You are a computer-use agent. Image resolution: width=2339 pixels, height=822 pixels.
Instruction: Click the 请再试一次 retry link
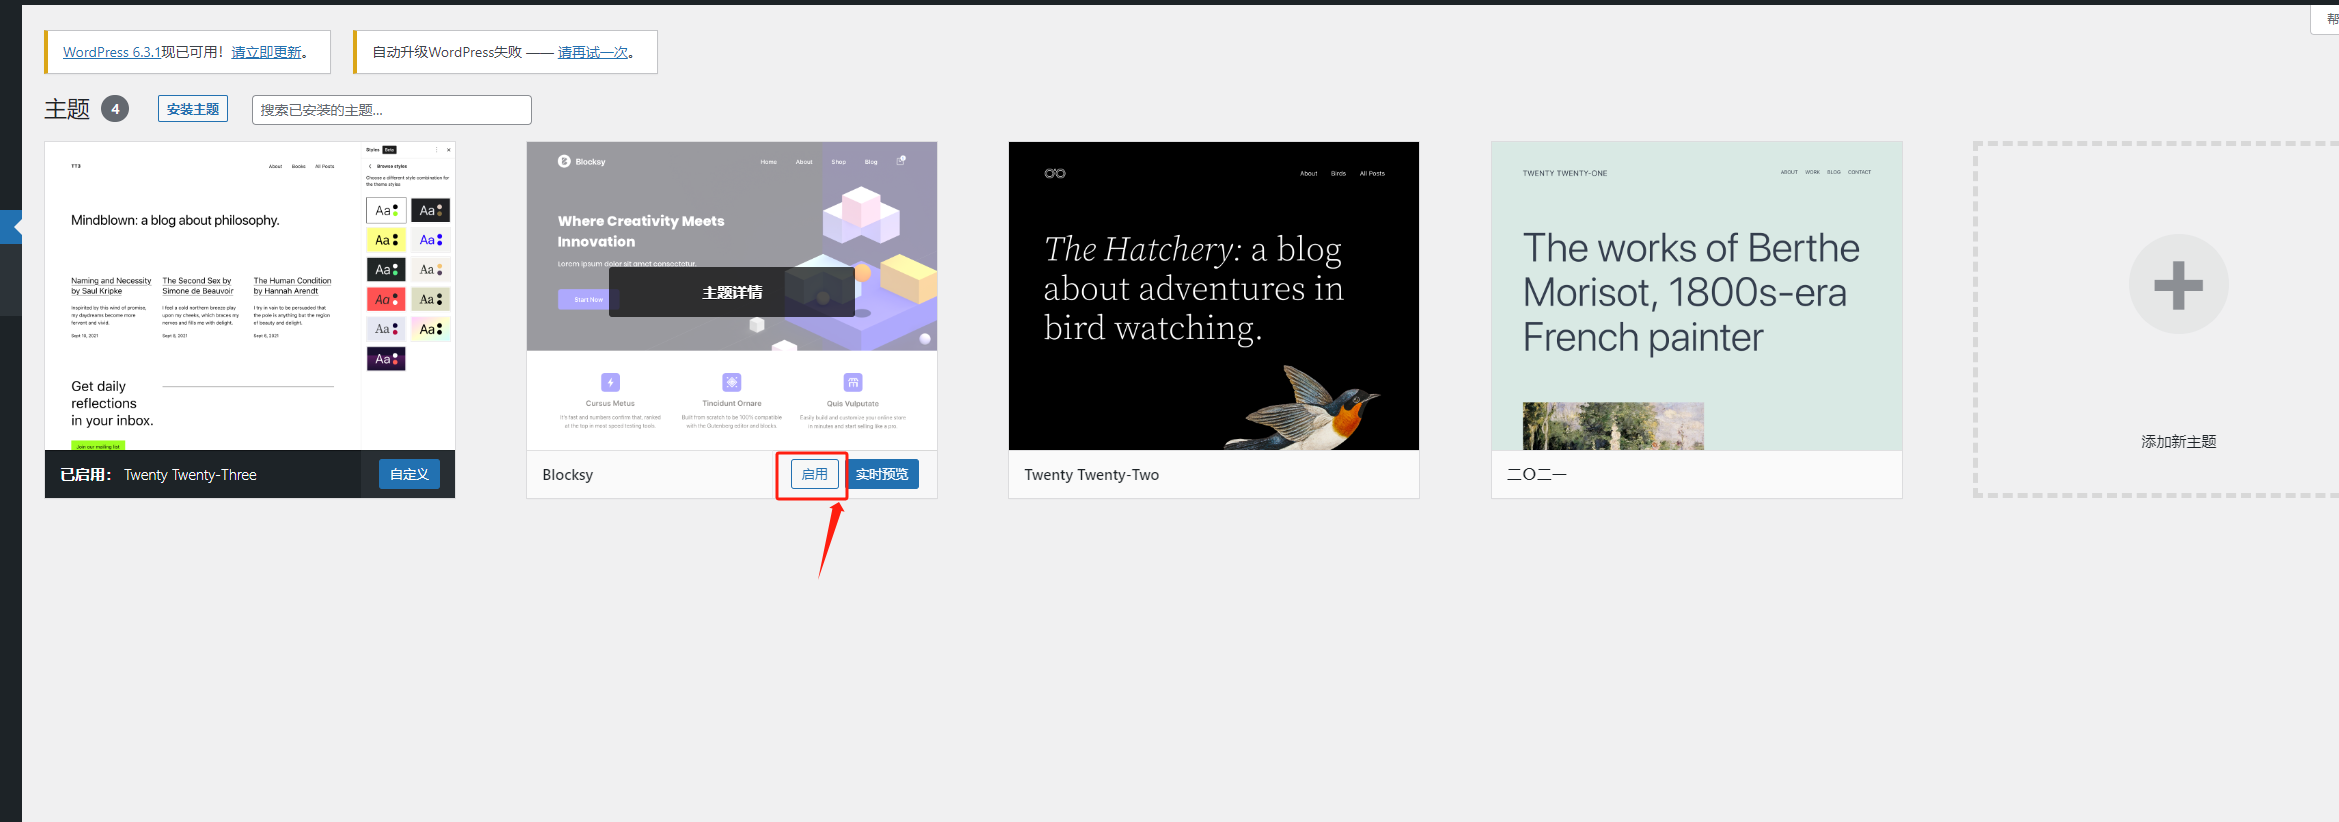click(x=593, y=52)
